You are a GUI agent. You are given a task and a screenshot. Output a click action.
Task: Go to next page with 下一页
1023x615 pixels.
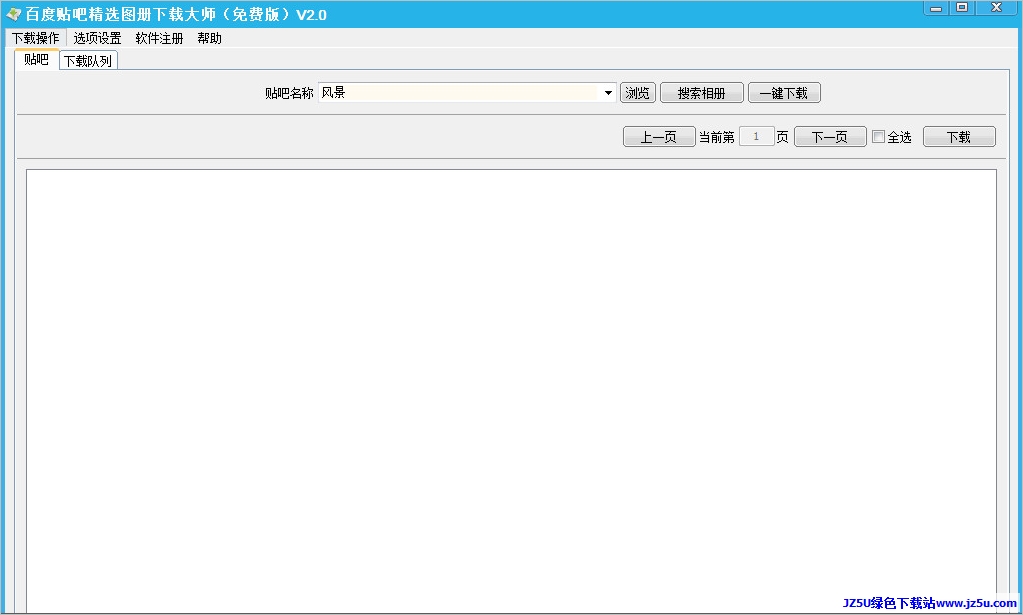pyautogui.click(x=830, y=136)
